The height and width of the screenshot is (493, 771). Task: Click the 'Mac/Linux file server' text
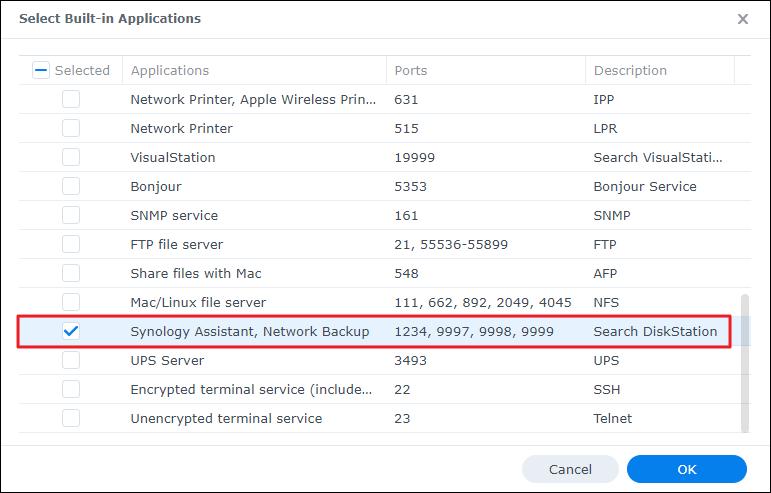click(198, 303)
